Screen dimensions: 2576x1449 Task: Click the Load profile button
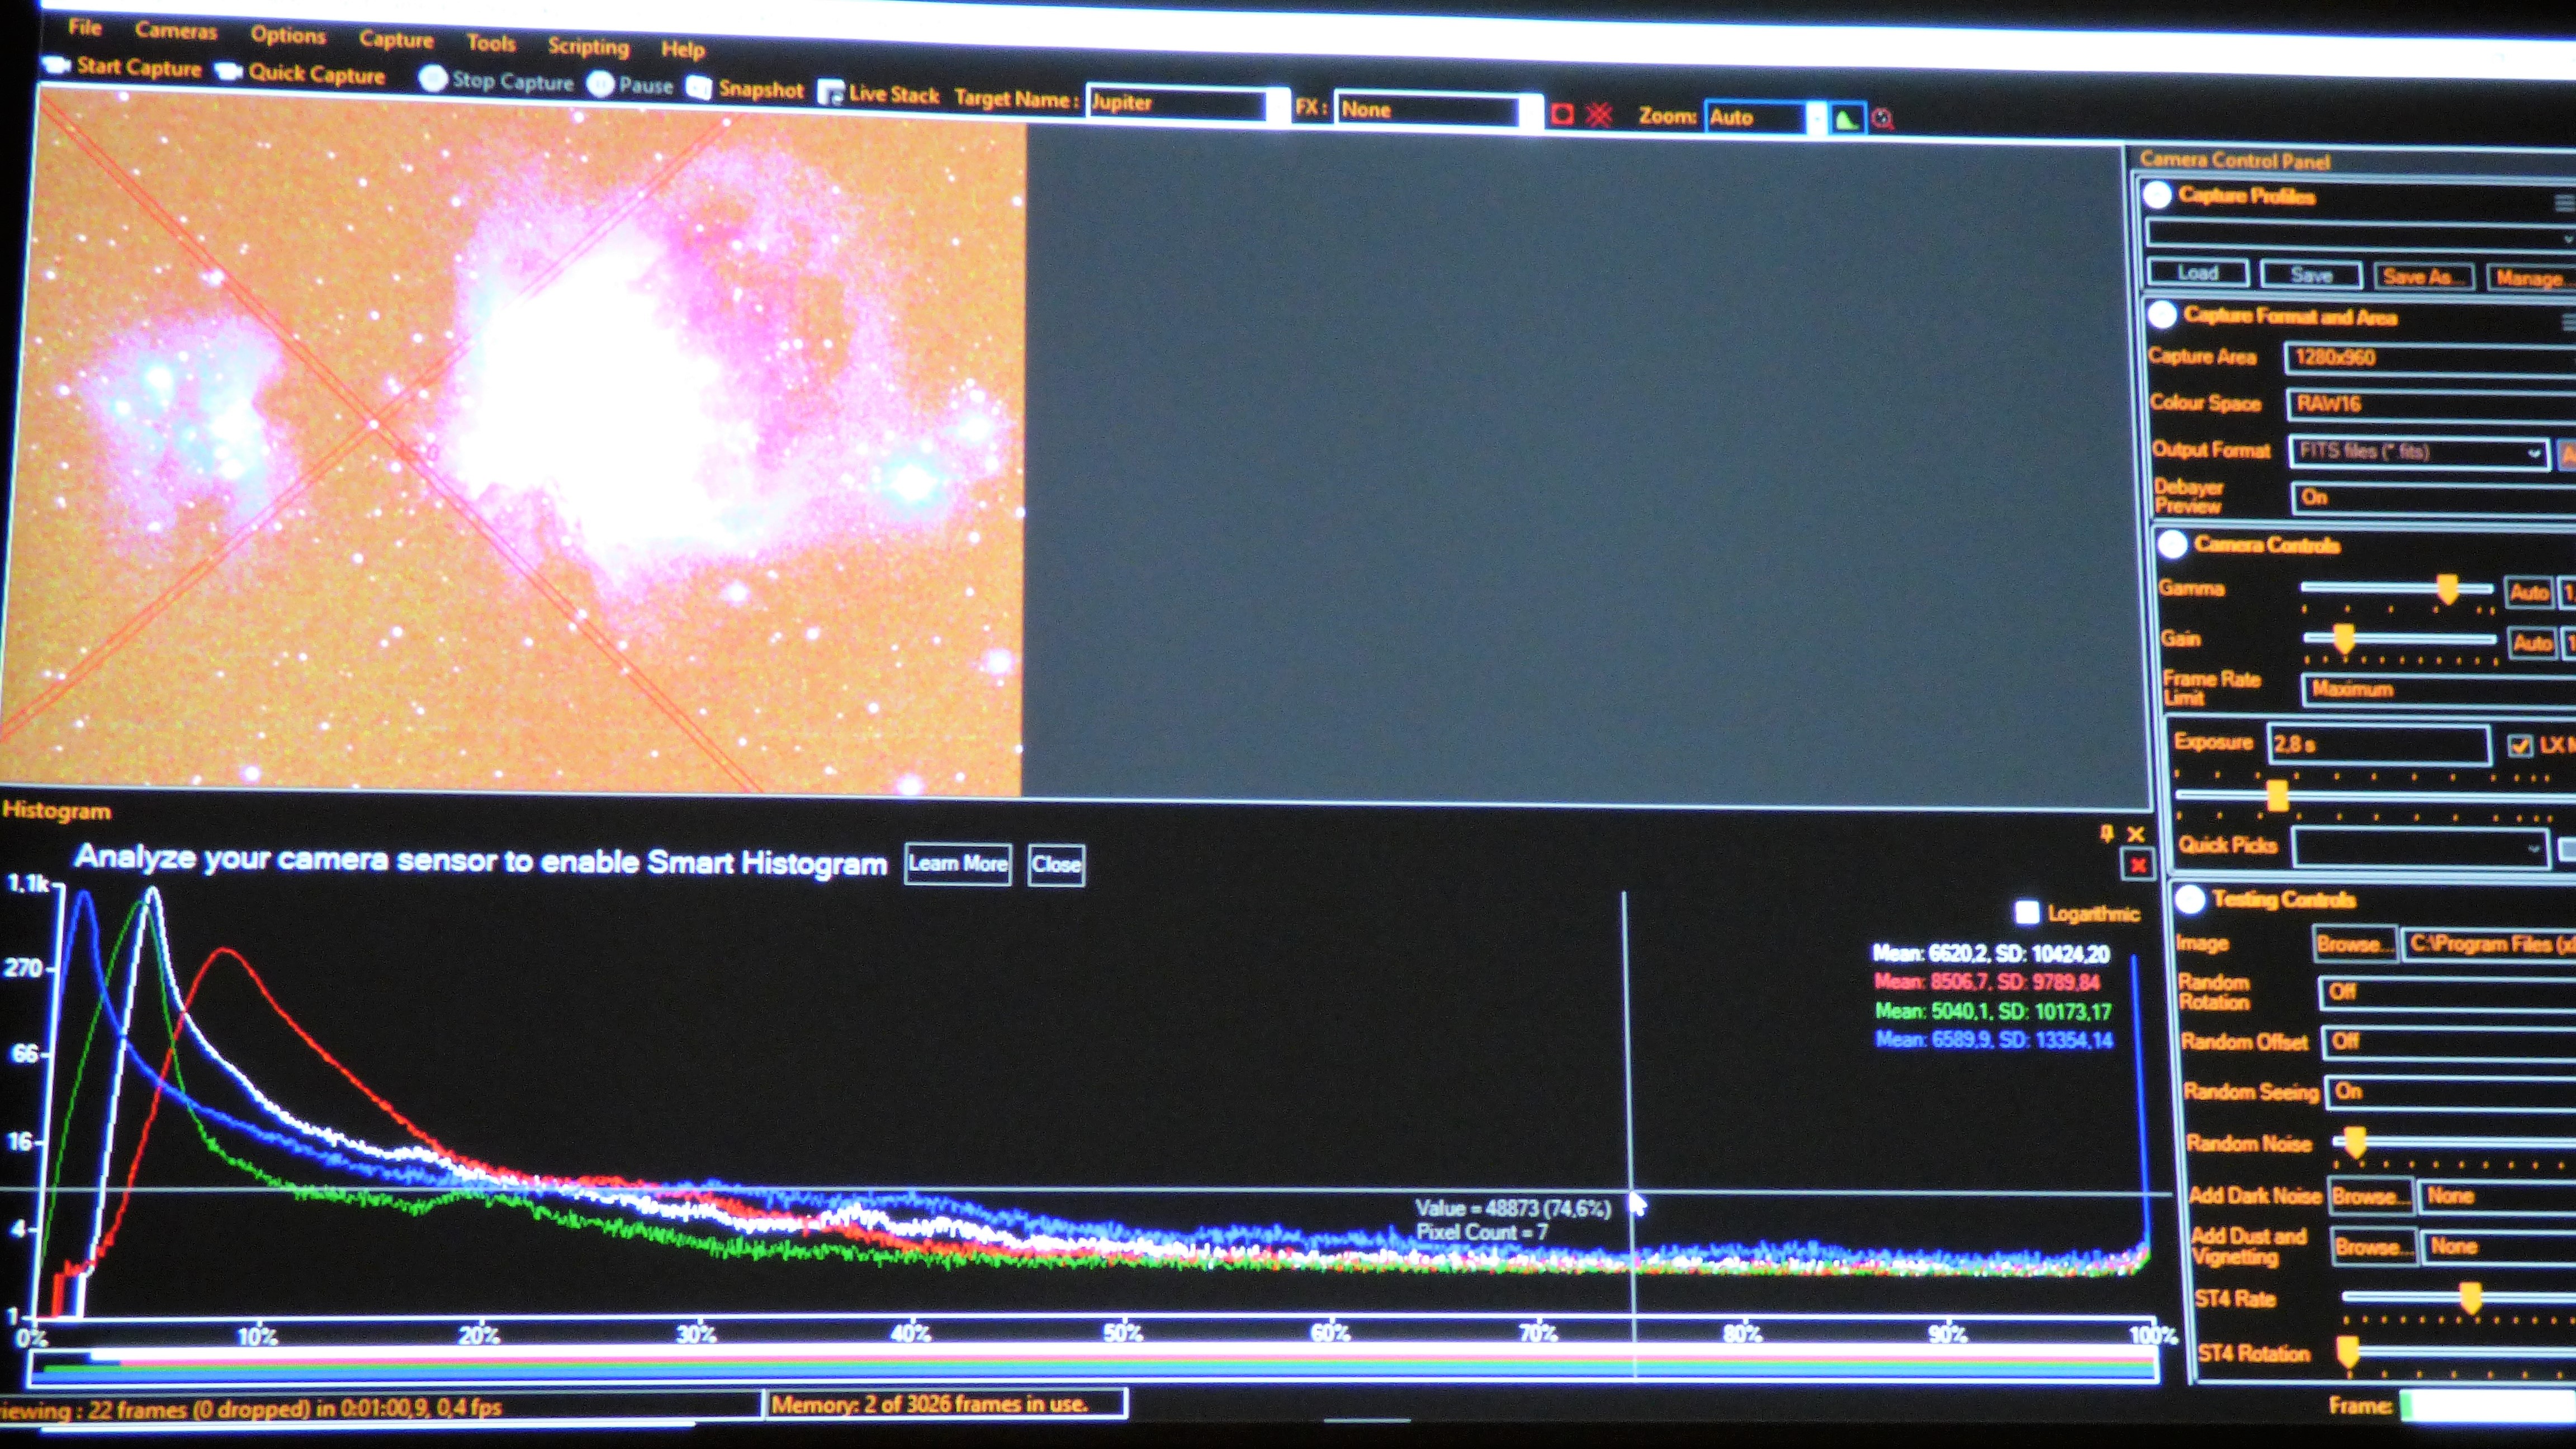[x=2198, y=272]
